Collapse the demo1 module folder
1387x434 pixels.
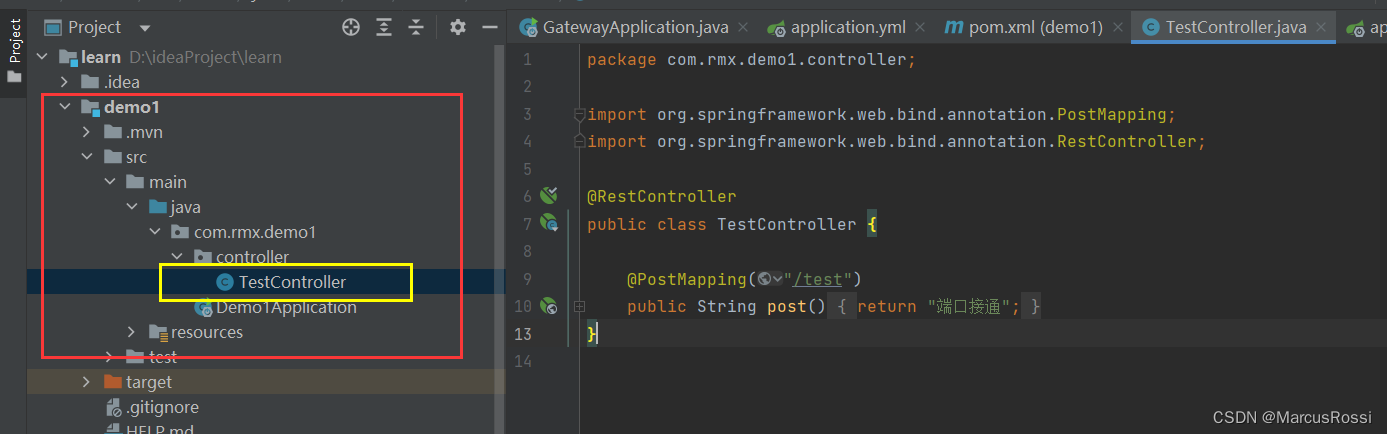[x=65, y=107]
